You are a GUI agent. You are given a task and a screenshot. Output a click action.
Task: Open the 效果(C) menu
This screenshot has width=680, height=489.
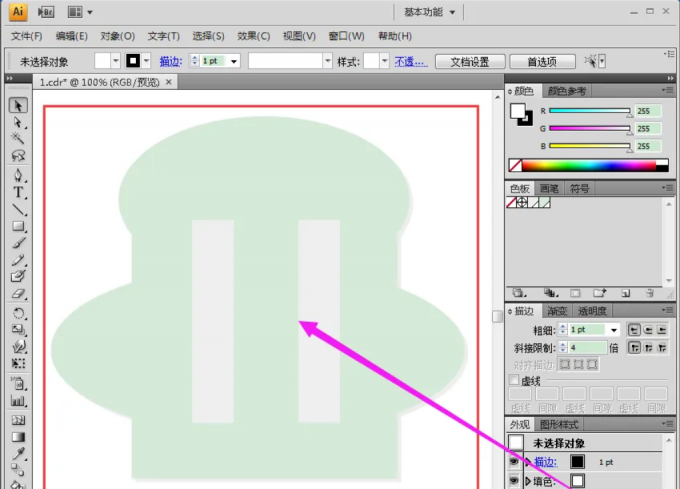(254, 36)
